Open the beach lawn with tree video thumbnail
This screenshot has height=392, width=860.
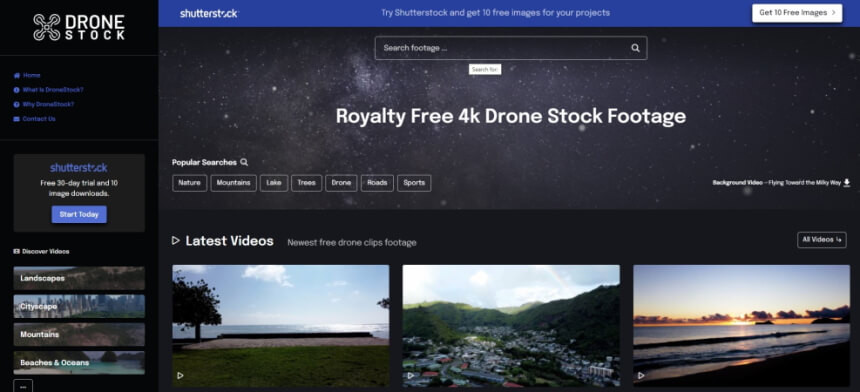pyautogui.click(x=281, y=326)
